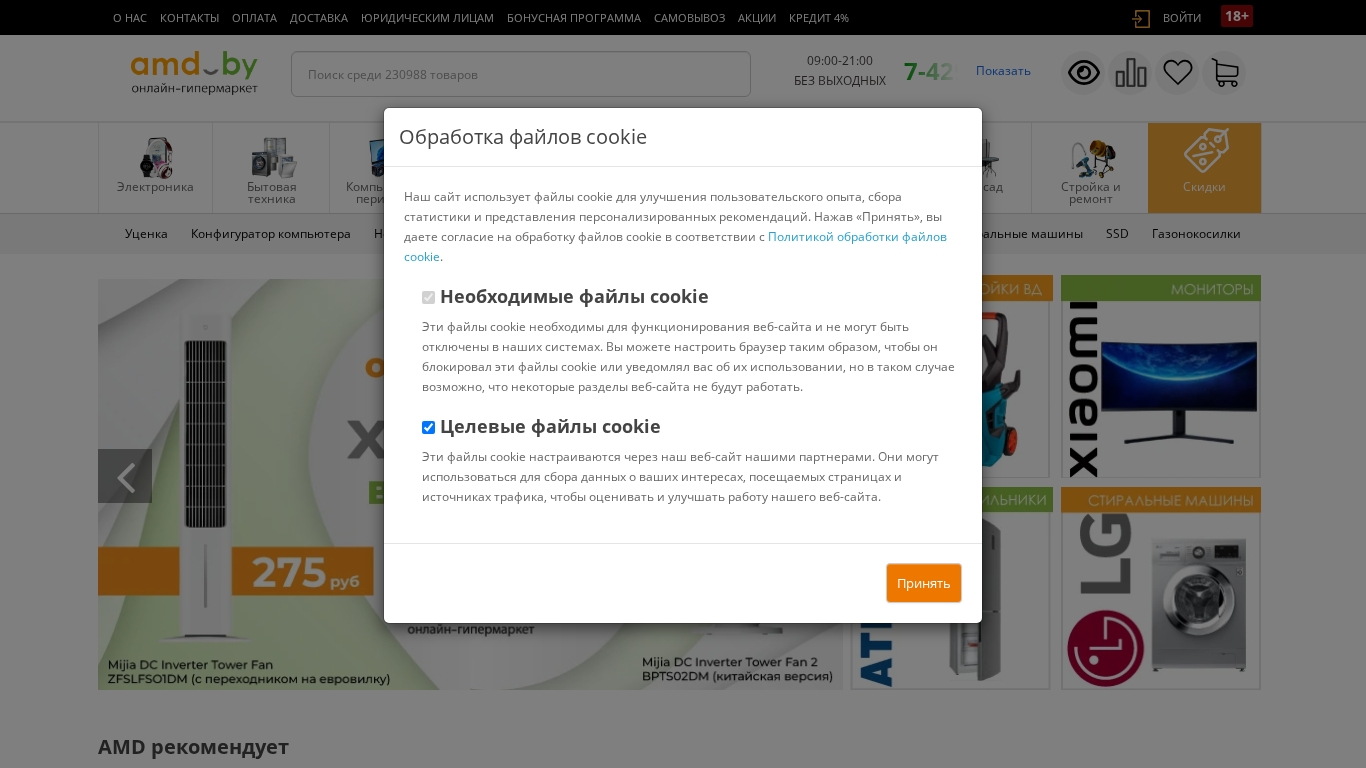
Task: Click Показать phone number link
Action: tap(1003, 70)
